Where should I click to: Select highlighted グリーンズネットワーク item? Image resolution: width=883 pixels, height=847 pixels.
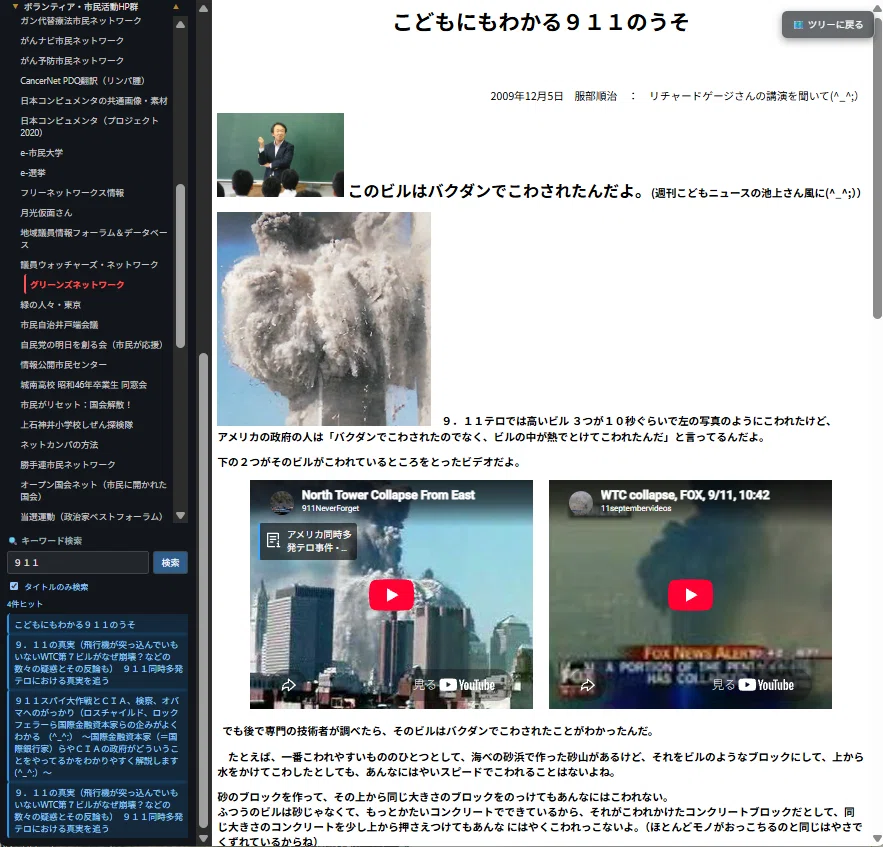click(x=77, y=285)
